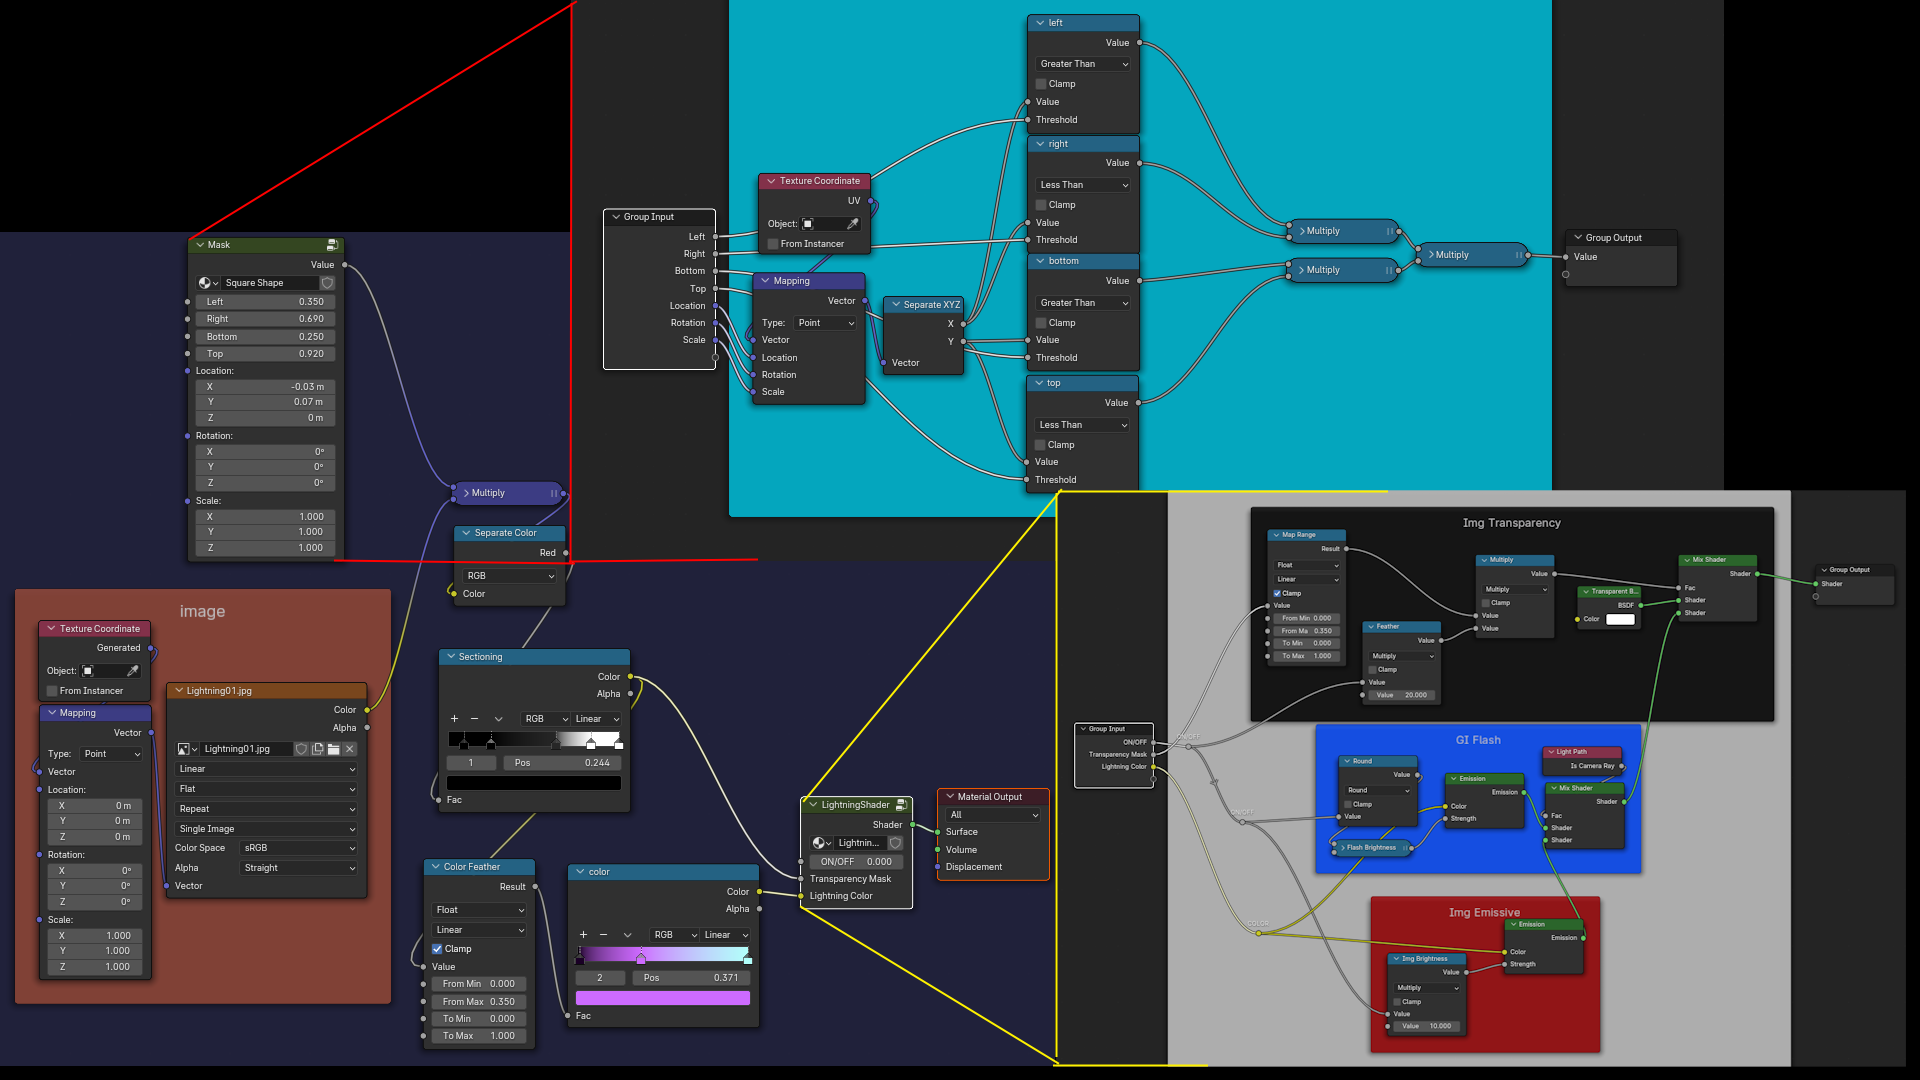The height and width of the screenshot is (1080, 1920).
Task: Click the black color swatch in Sectioning node
Action: coord(534,783)
